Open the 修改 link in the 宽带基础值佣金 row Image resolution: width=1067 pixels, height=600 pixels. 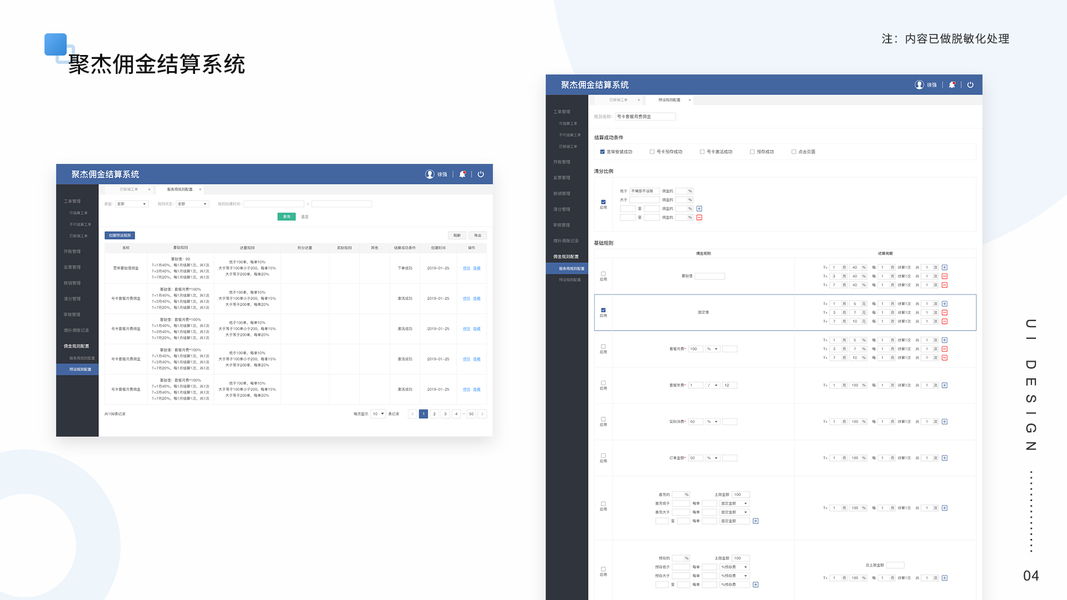coord(466,268)
